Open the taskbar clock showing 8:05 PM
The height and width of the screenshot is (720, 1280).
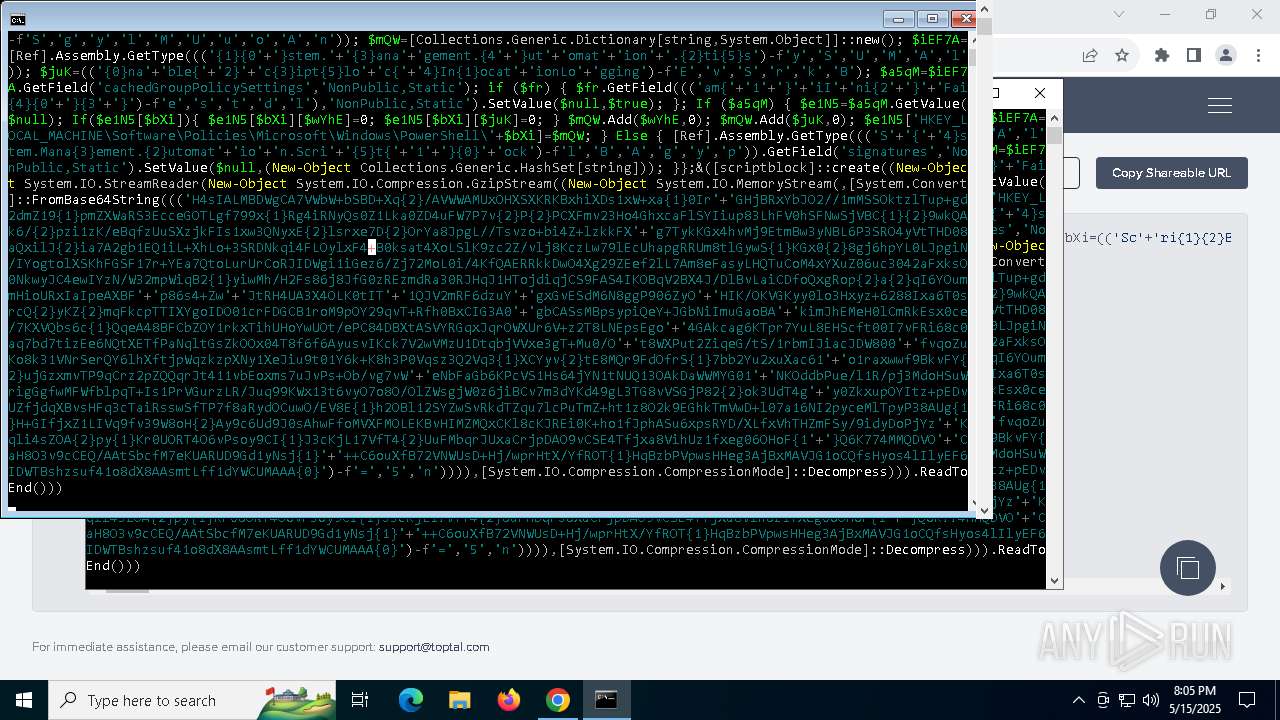(x=1194, y=700)
